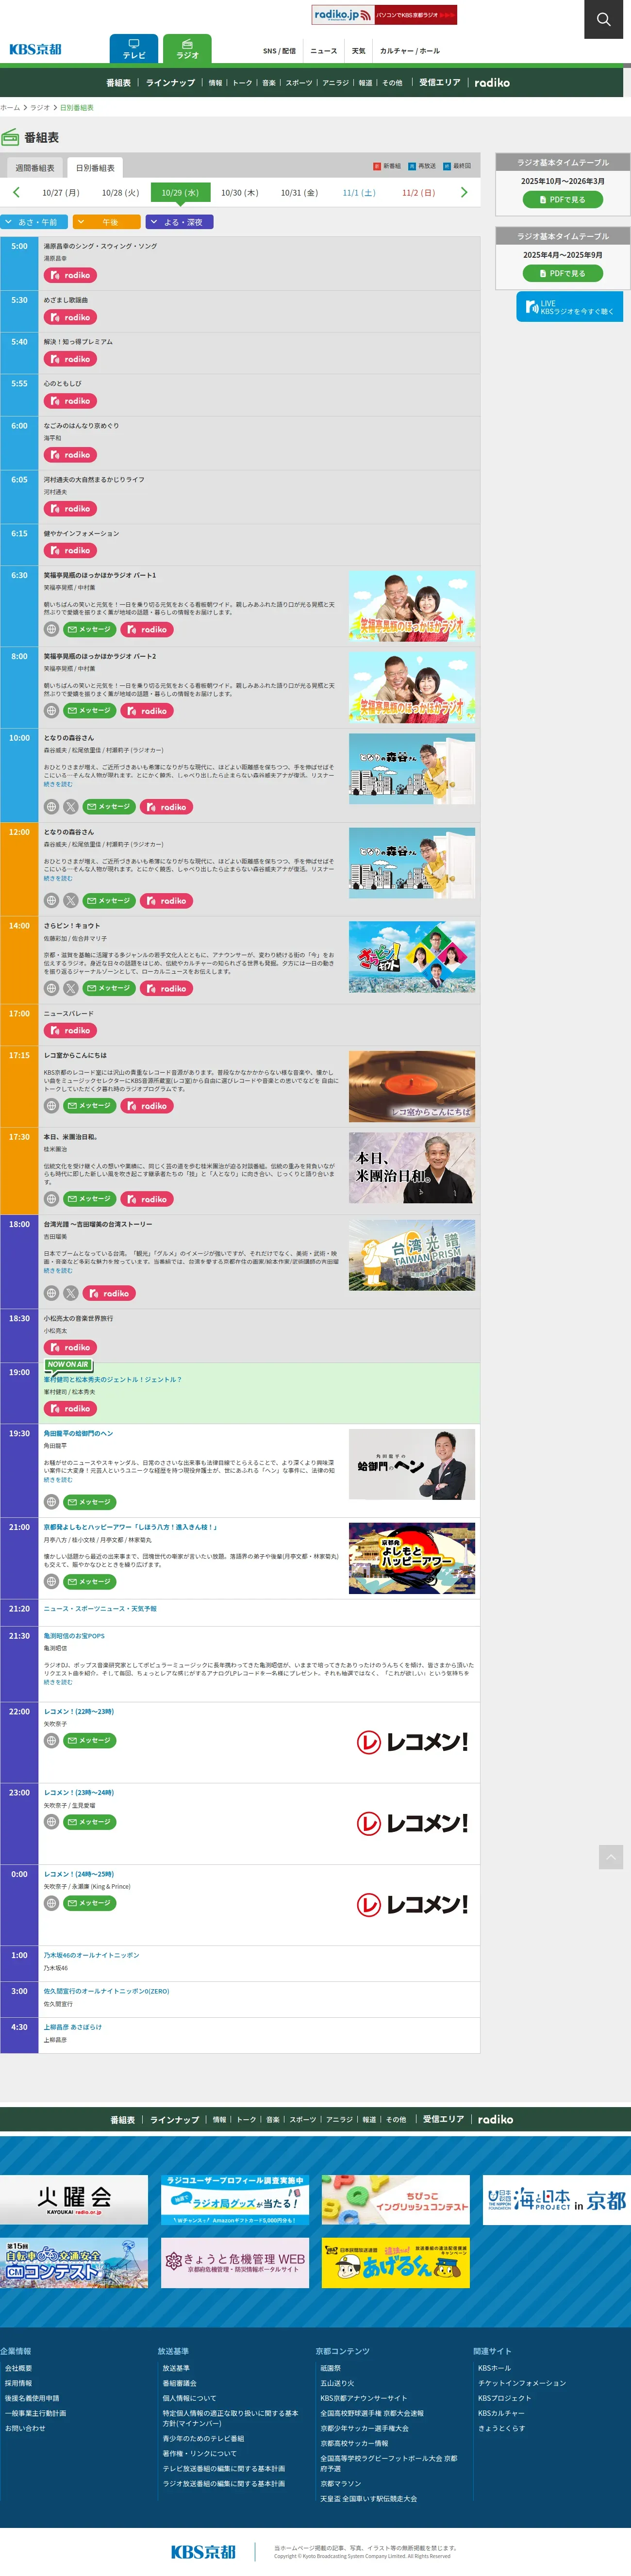Open ほっかほかラジオ パート2 thumbnail
The width and height of the screenshot is (631, 2576).
pos(412,688)
